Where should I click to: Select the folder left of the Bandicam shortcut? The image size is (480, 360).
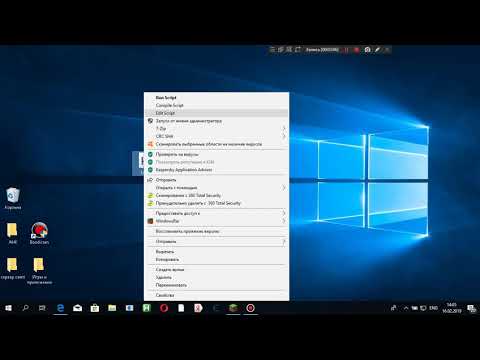click(12, 233)
